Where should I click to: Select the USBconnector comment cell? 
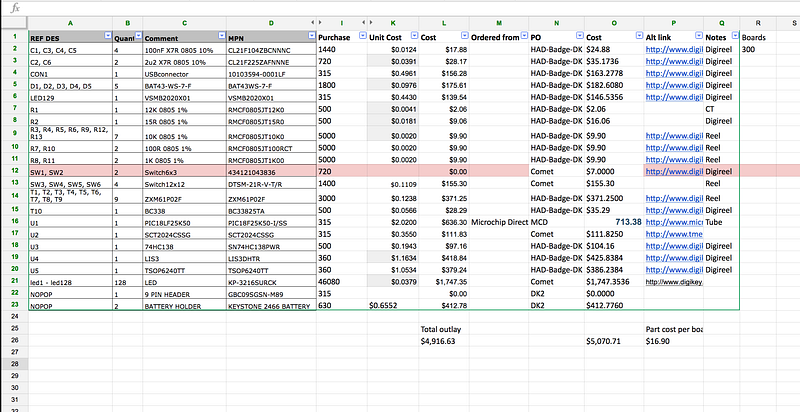(185, 73)
